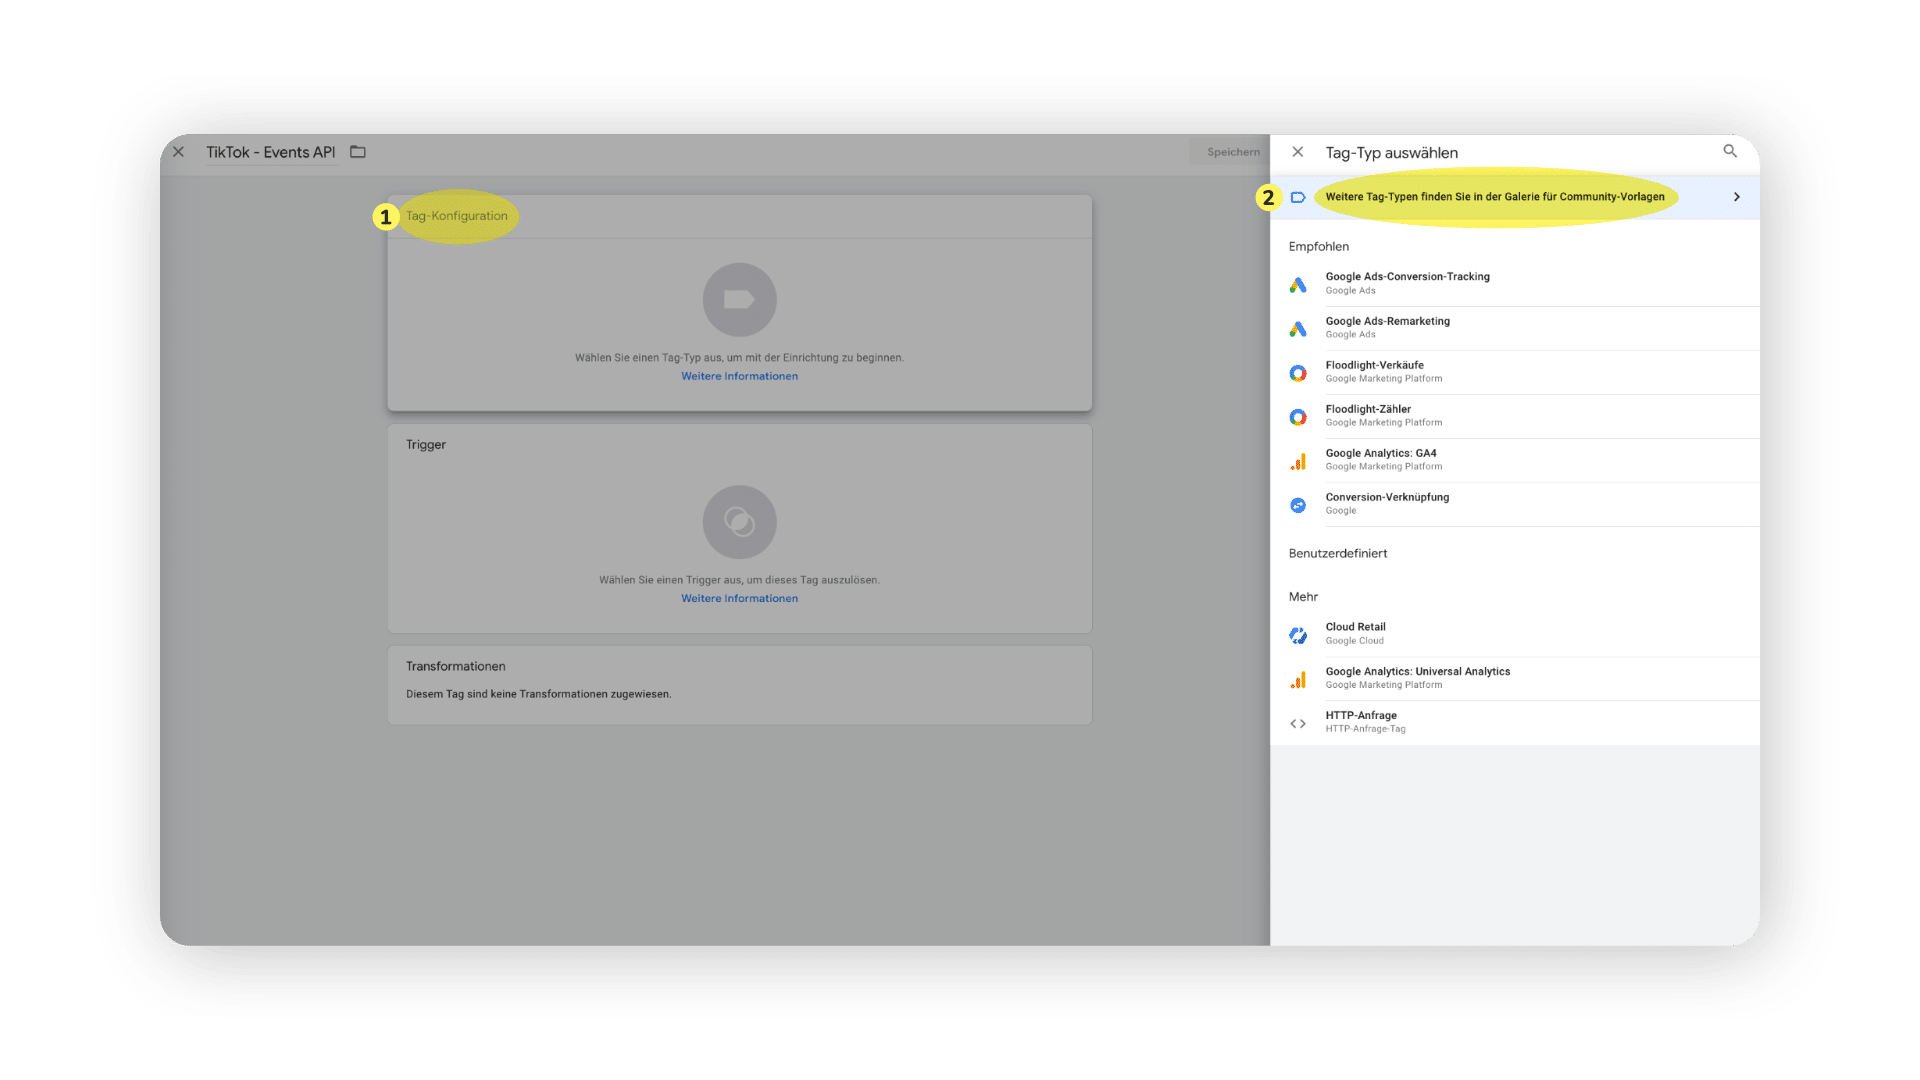Select the Conversion-Verknüpfung icon
Viewport: 1920px width, 1080px height.
coord(1298,505)
